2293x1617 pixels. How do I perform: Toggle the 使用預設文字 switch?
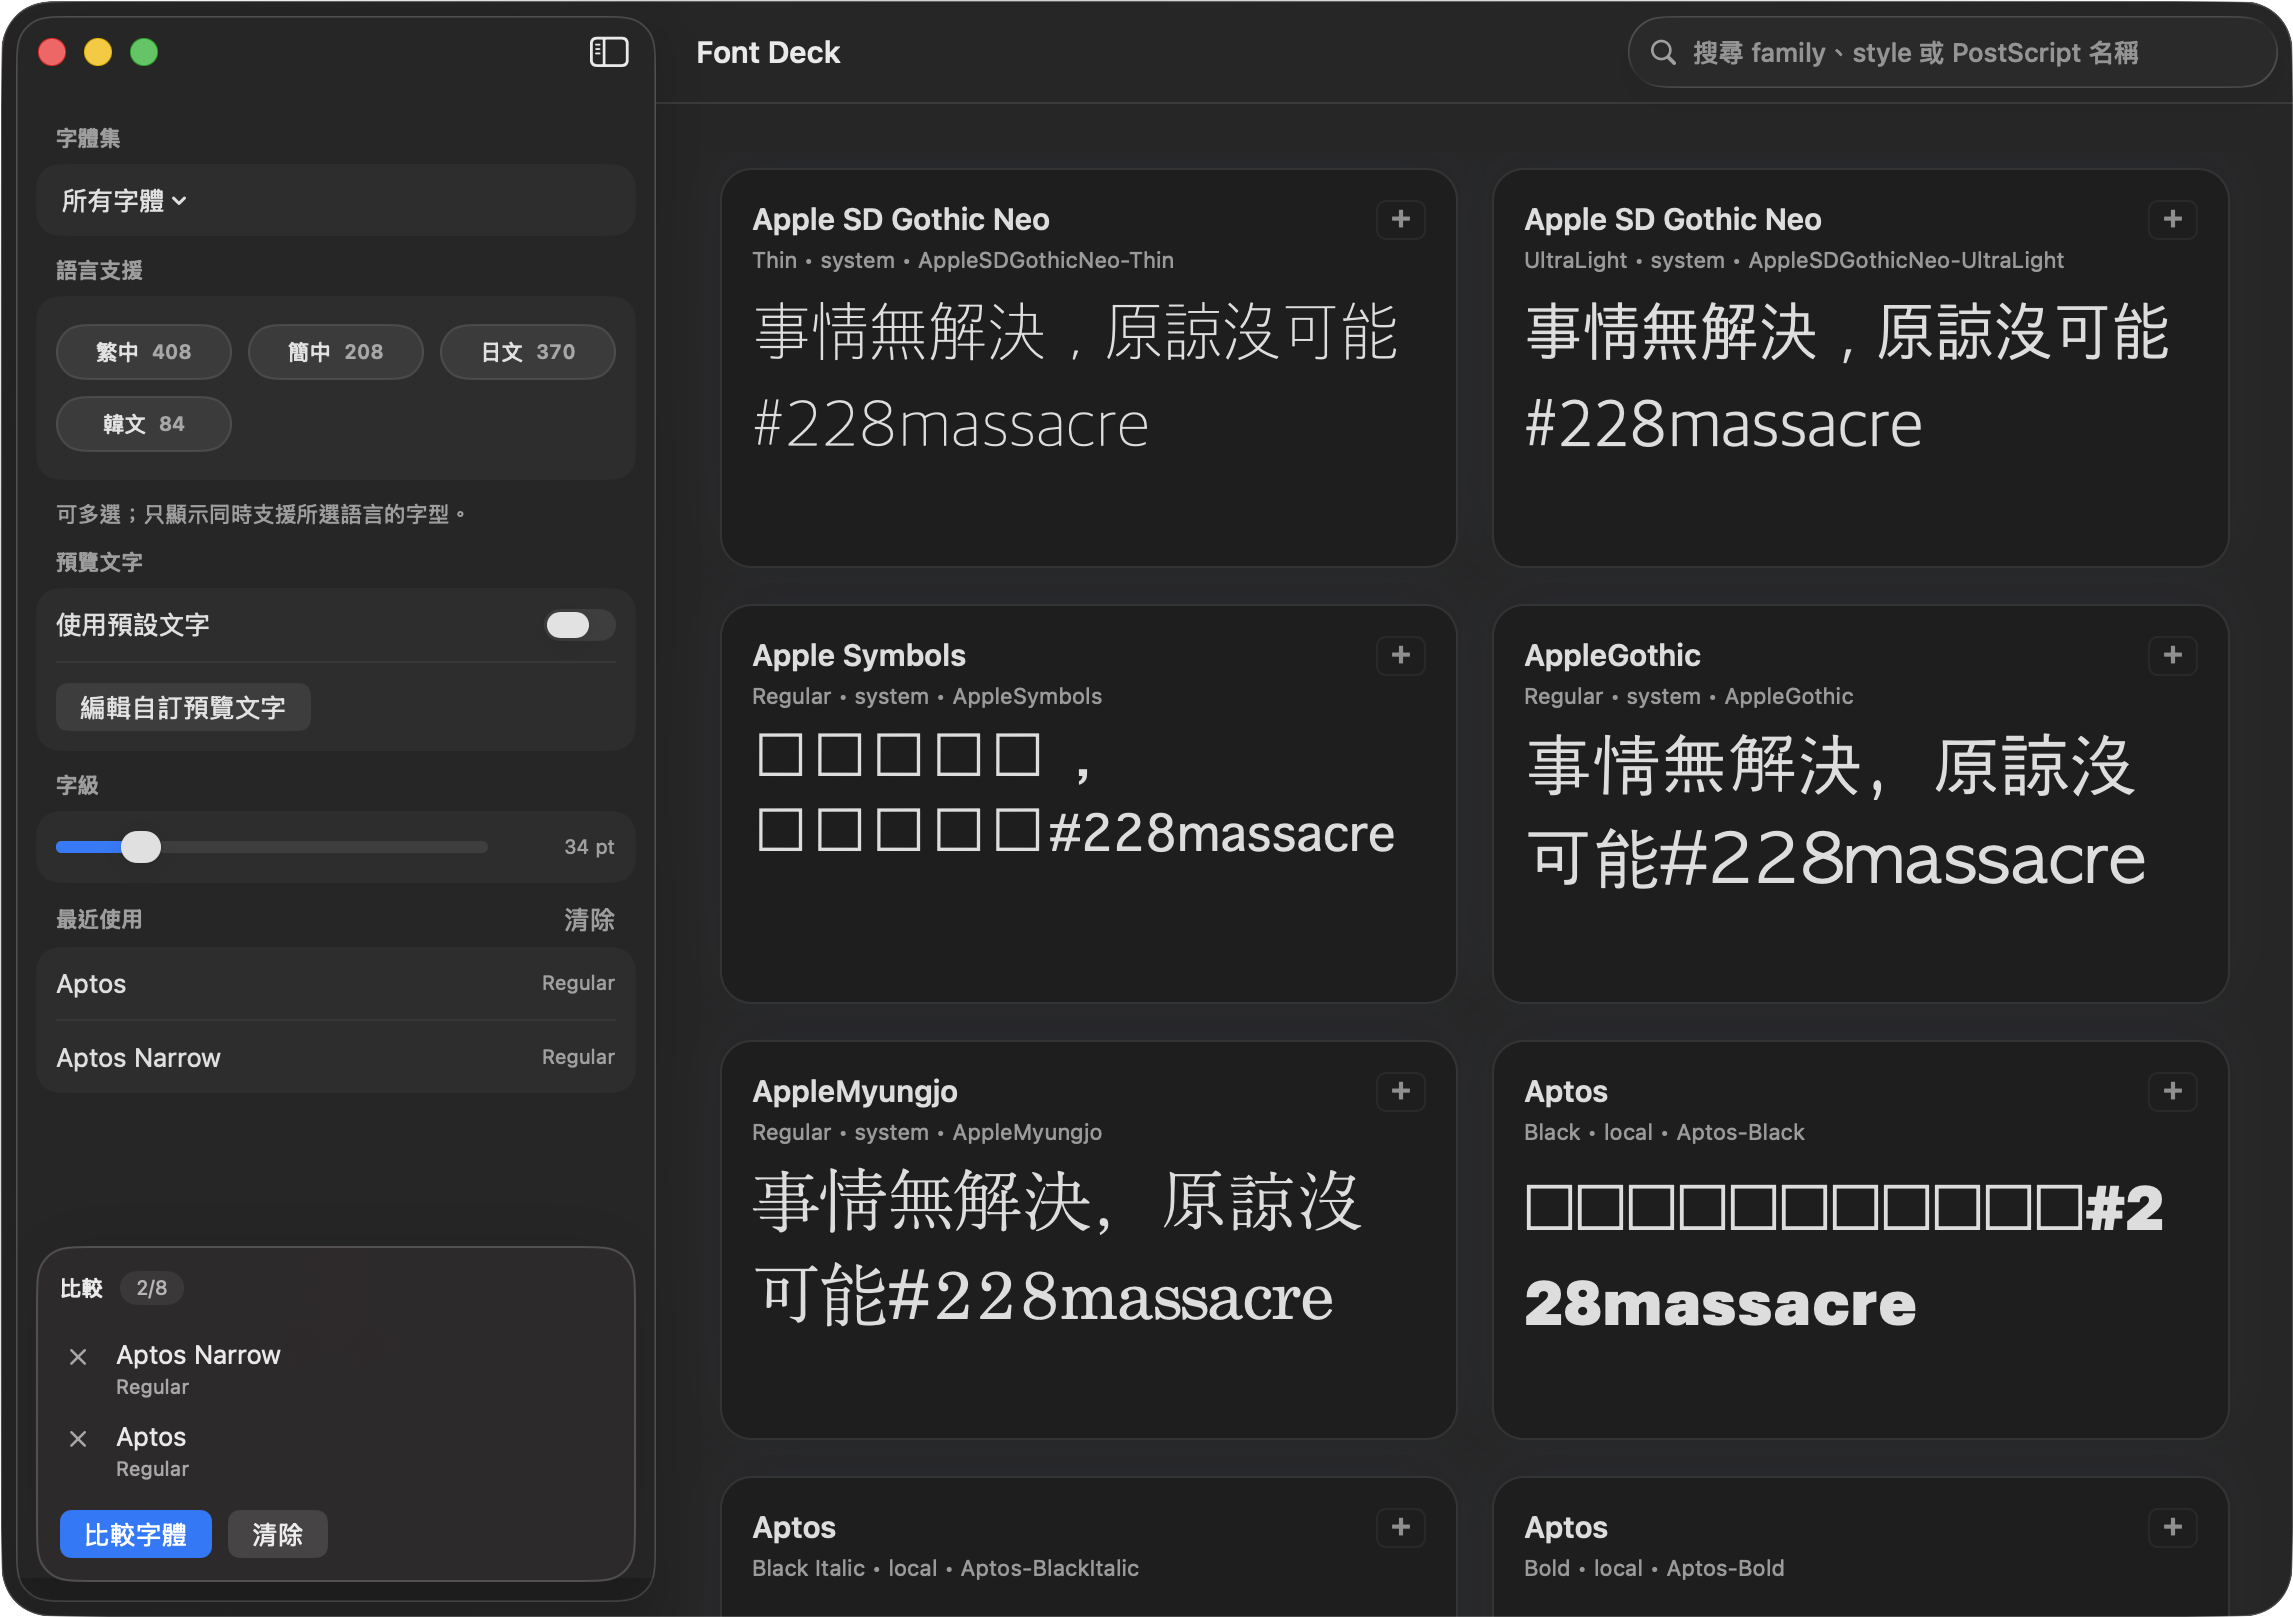pos(579,625)
